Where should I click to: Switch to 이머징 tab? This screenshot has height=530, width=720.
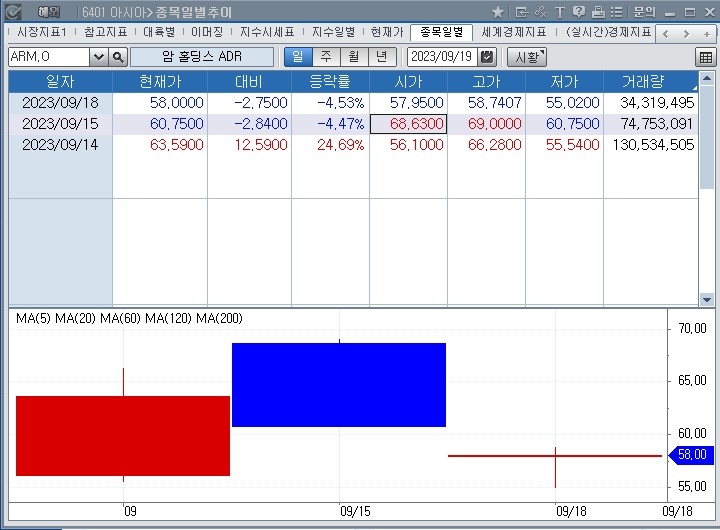coord(207,32)
